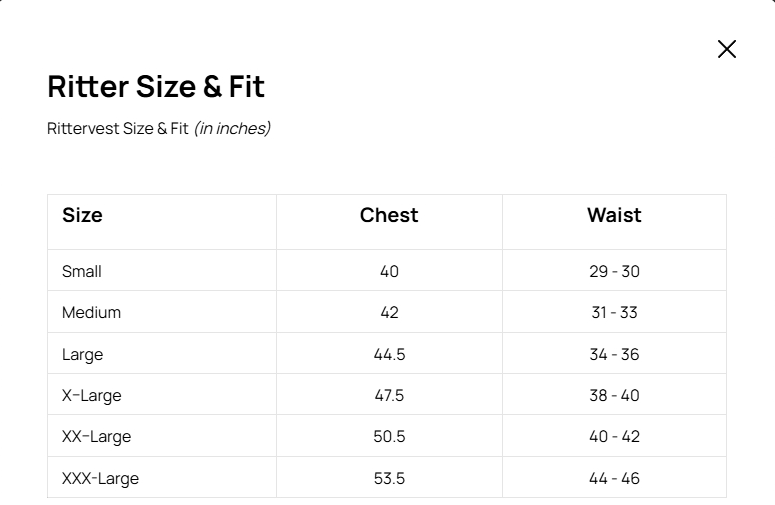This screenshot has height=505, width=775.
Task: Click waist range 40 - 42
Action: (614, 437)
